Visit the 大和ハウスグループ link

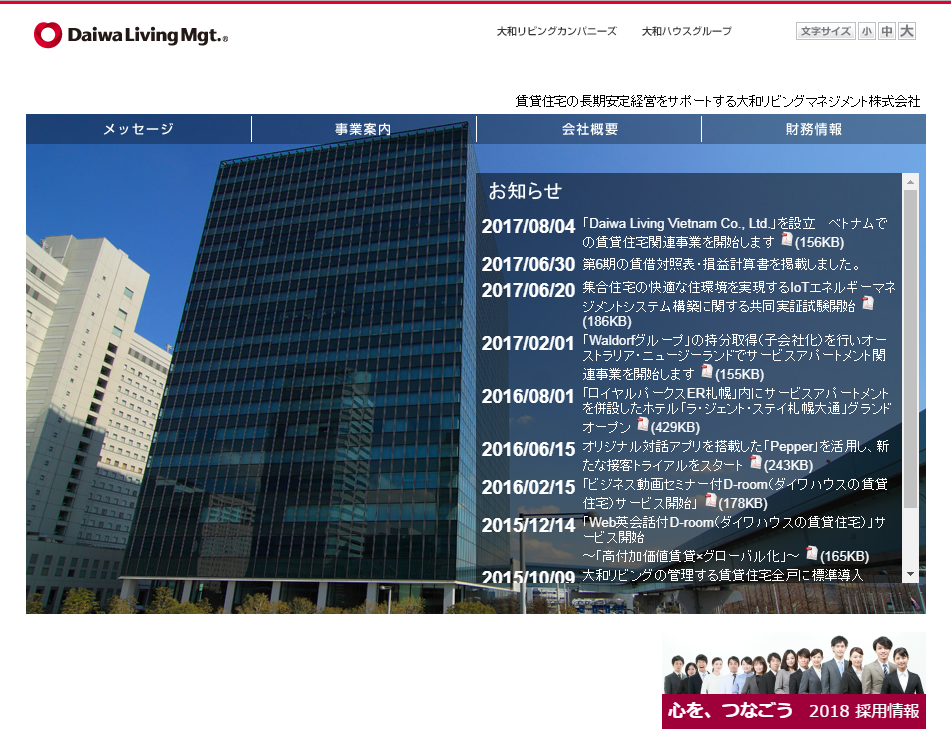686,32
